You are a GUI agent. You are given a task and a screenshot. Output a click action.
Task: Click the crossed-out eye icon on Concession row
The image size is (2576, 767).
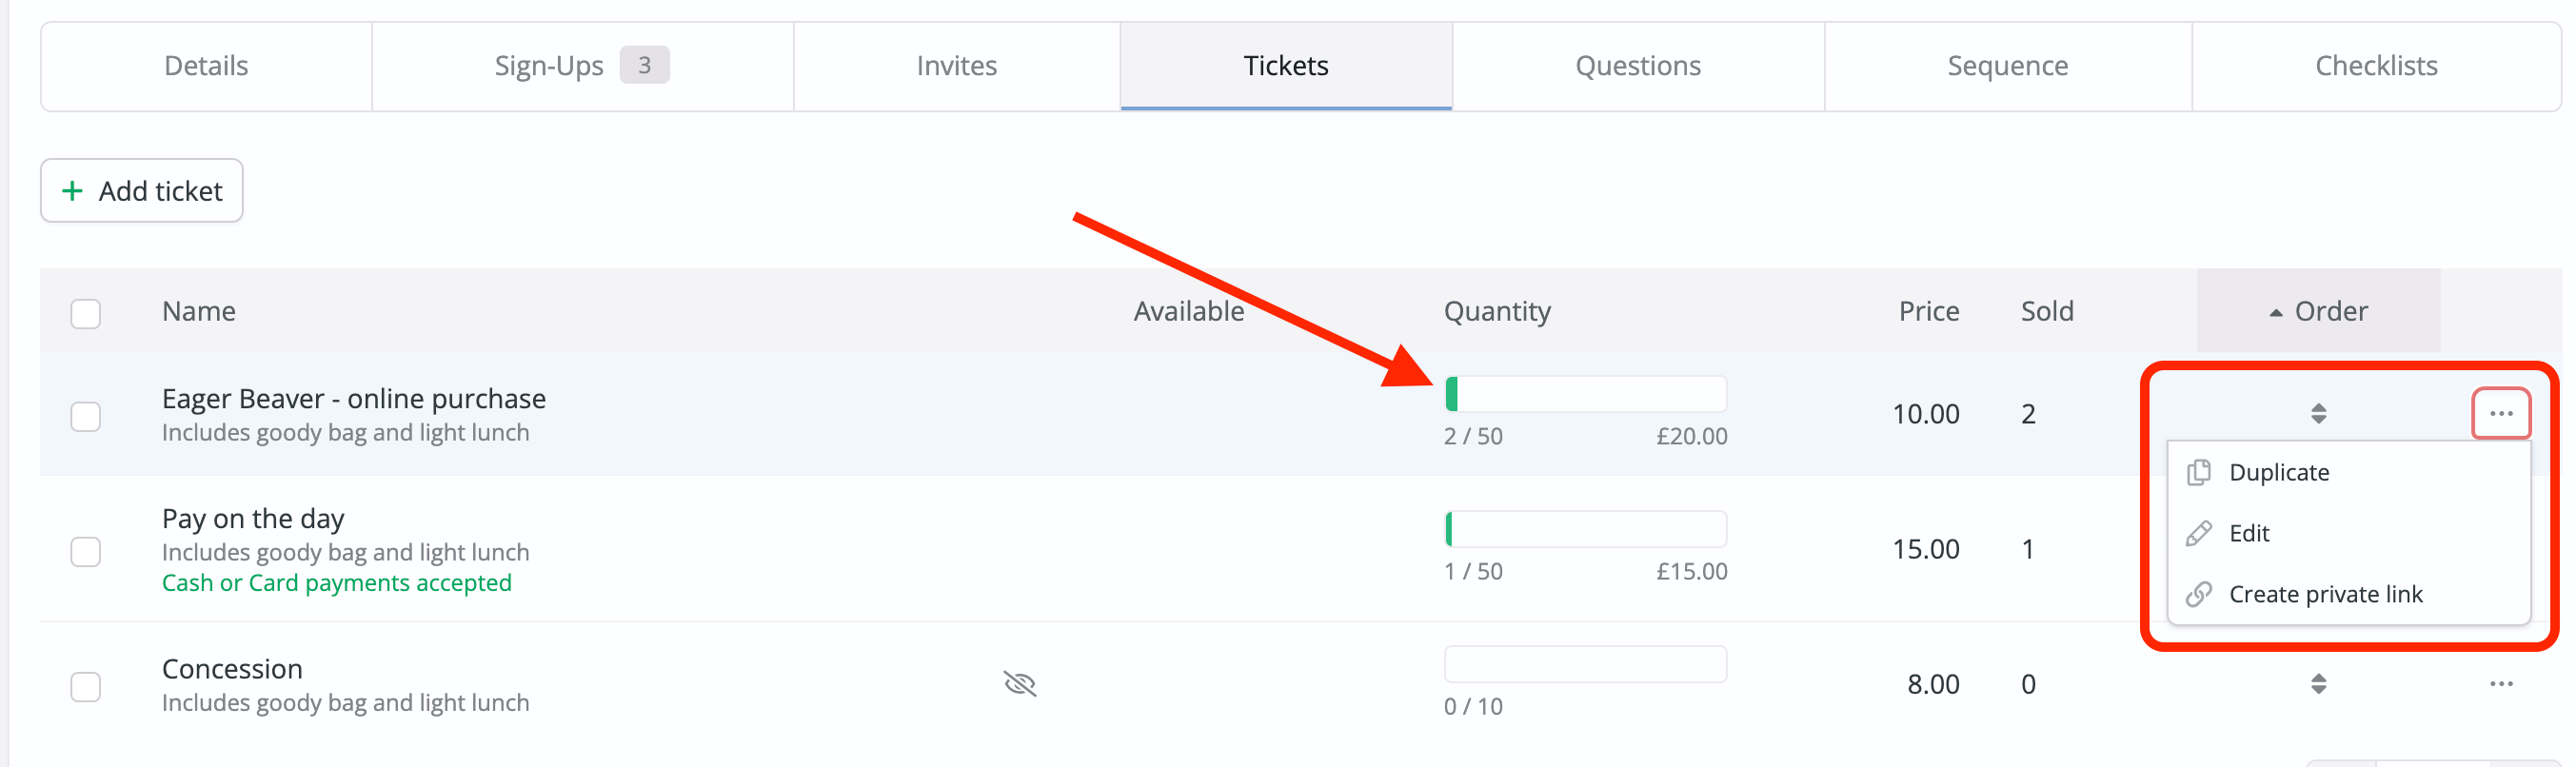coord(1020,684)
